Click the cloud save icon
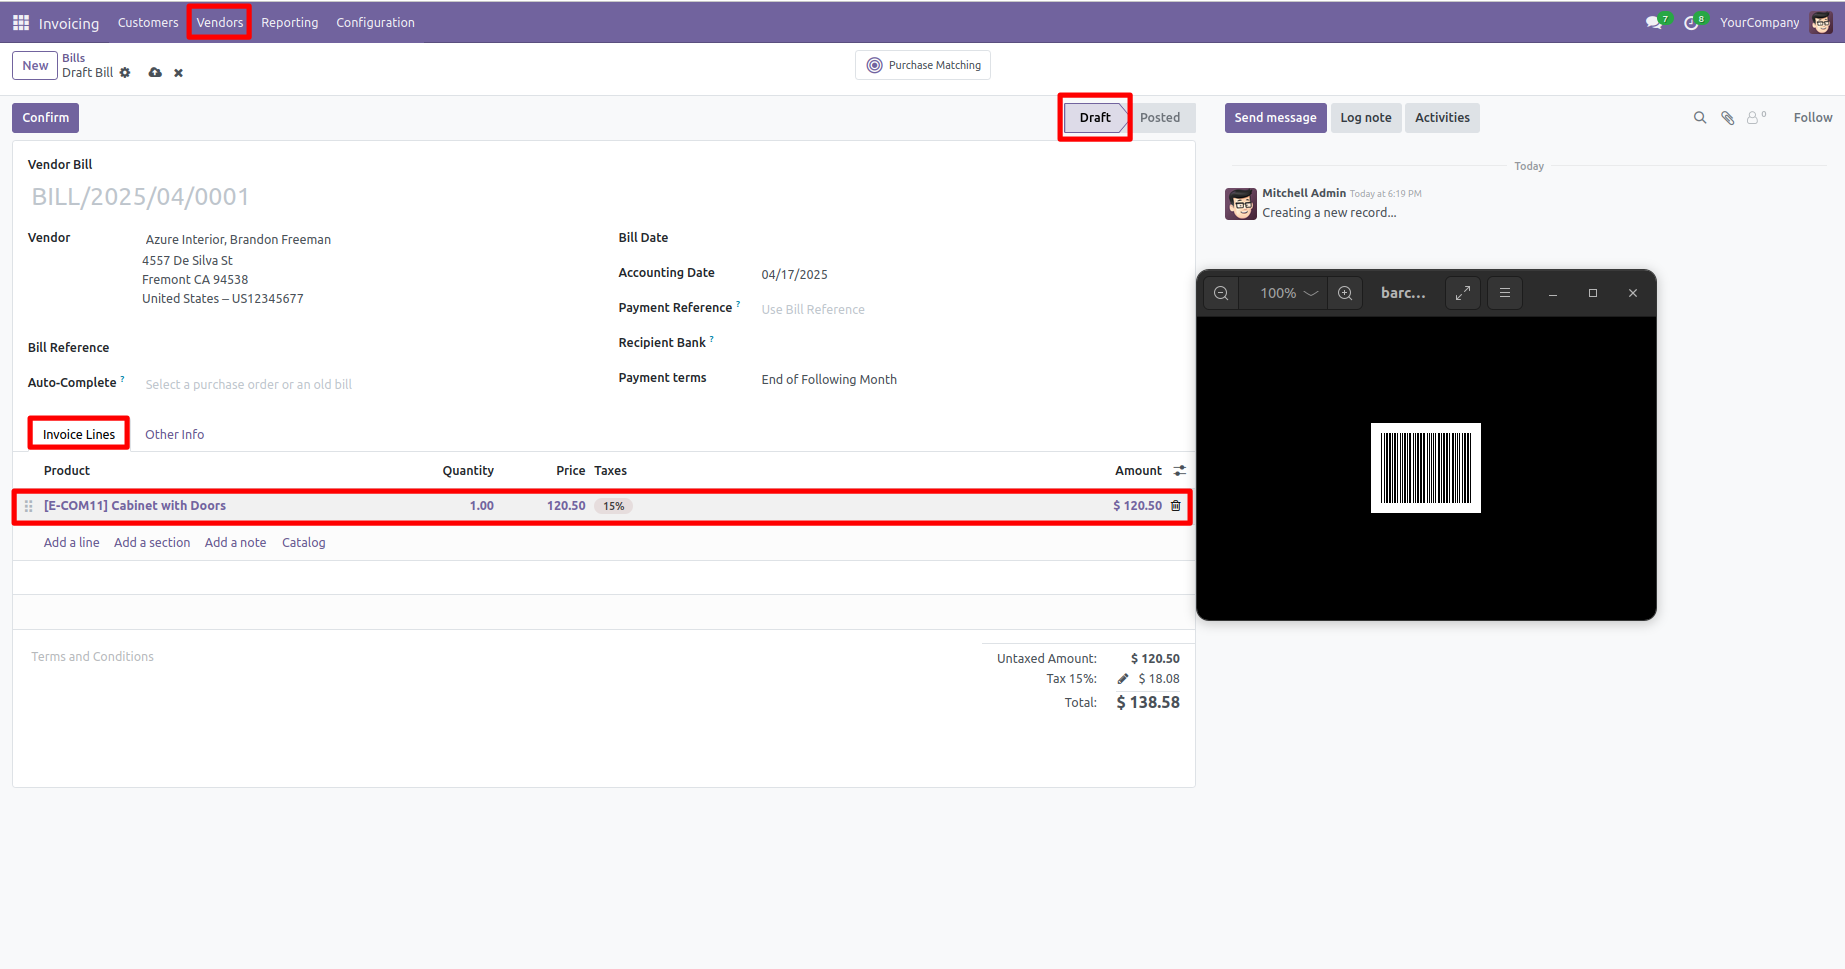Screen dimensions: 1845x969 coord(155,72)
